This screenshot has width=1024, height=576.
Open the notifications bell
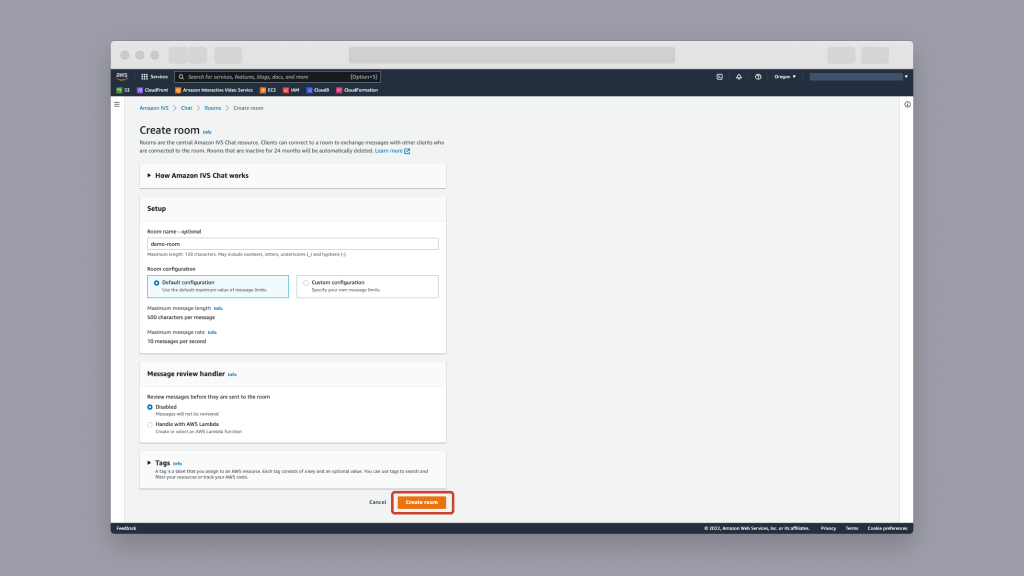coord(738,76)
